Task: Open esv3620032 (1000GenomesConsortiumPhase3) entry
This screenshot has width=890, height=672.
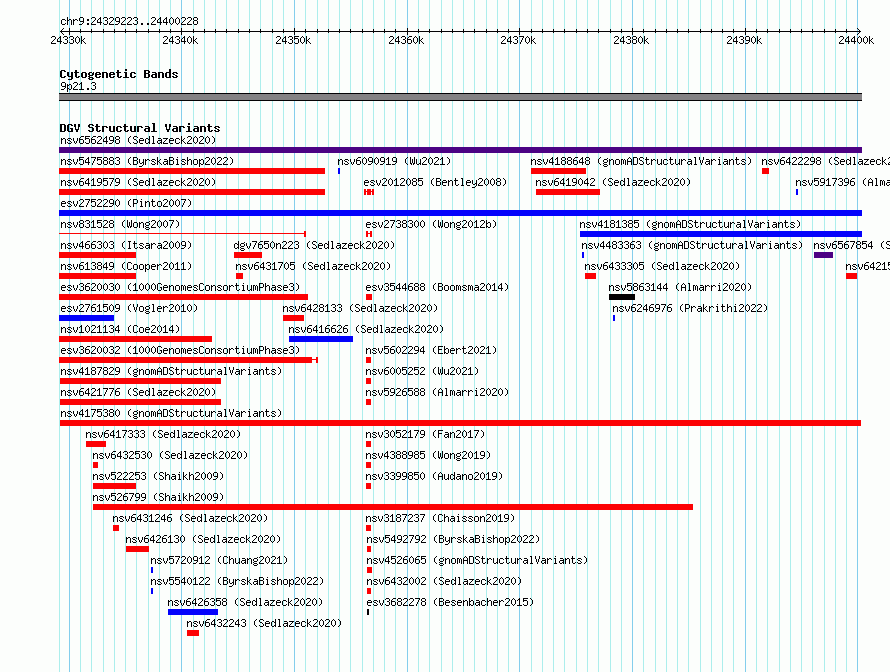Action: [180, 350]
